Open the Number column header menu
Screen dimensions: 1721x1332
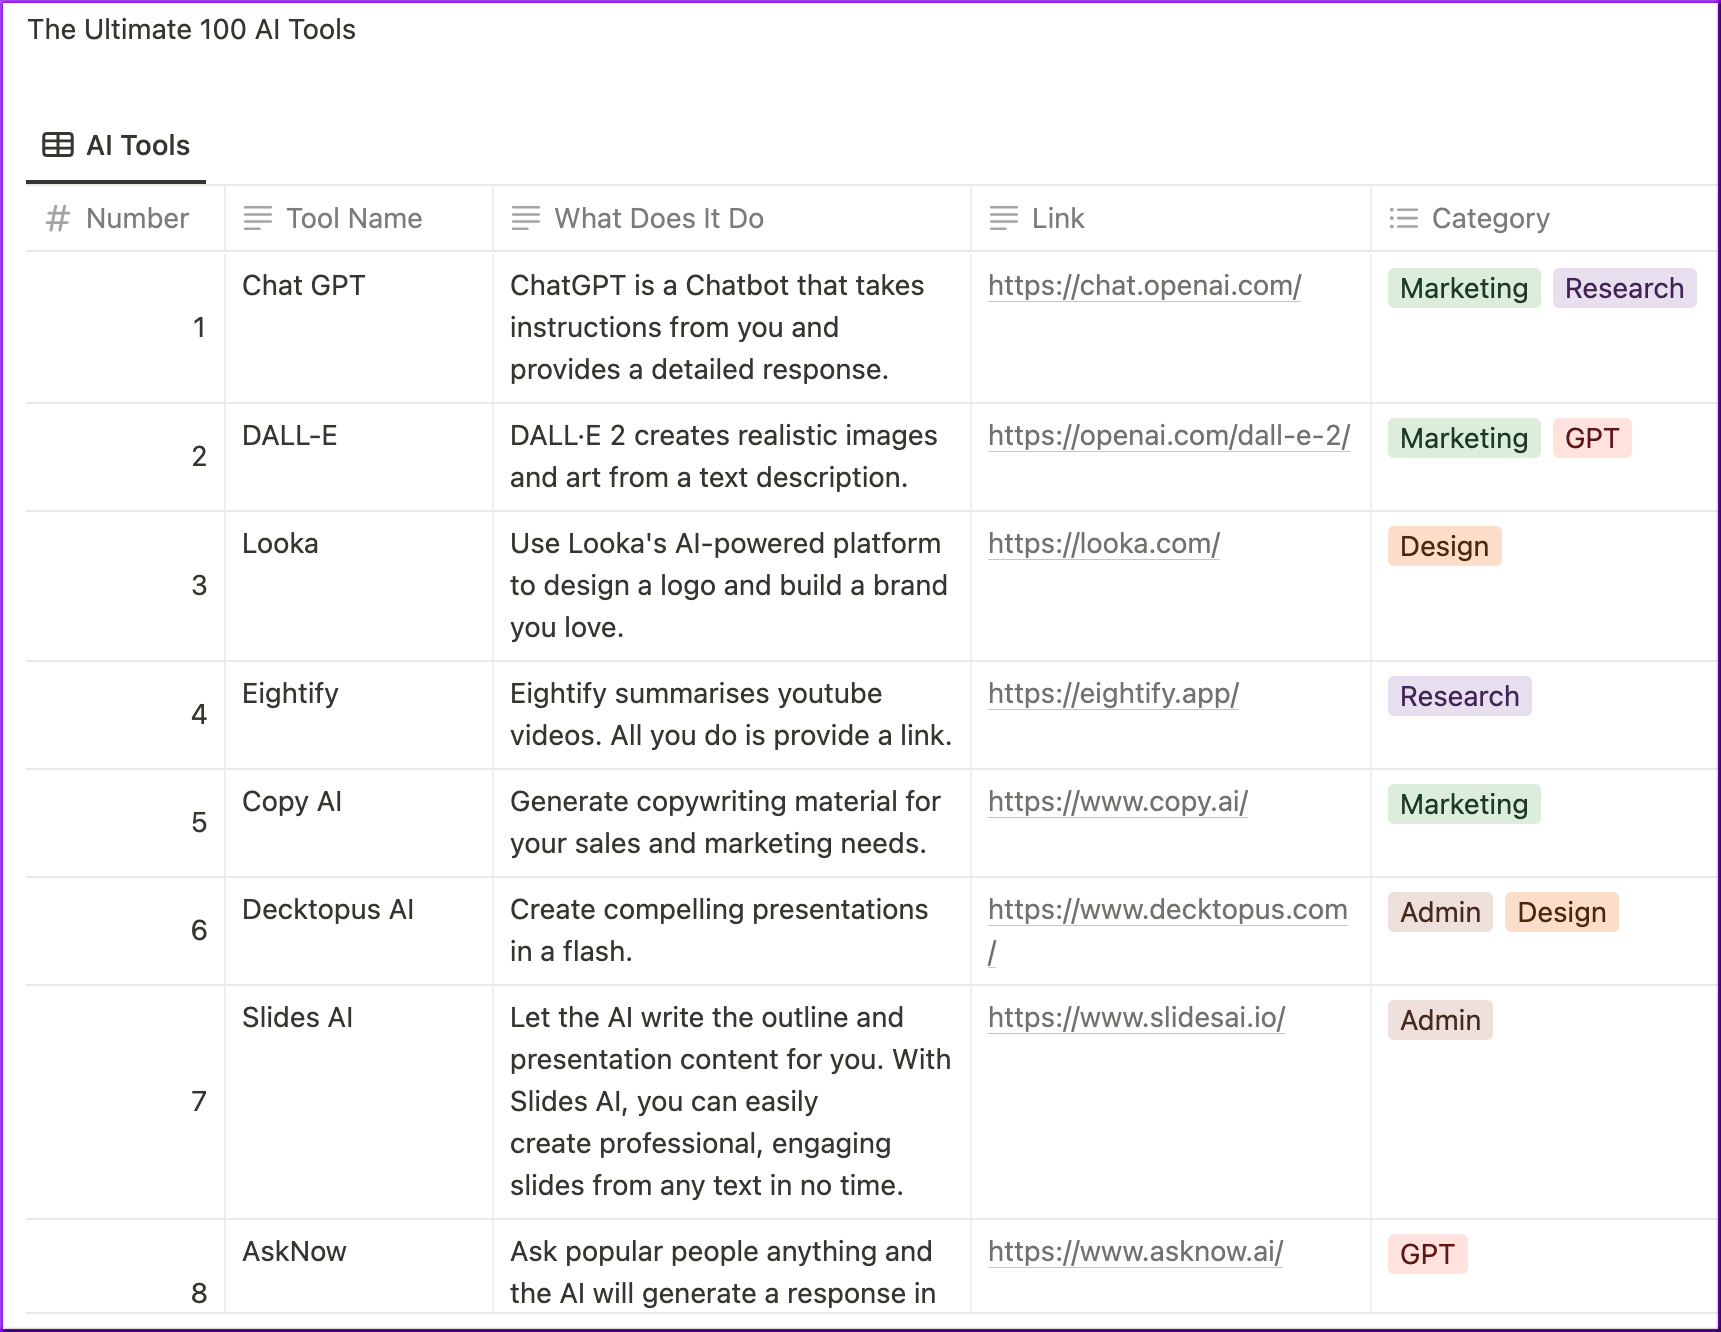tap(126, 218)
